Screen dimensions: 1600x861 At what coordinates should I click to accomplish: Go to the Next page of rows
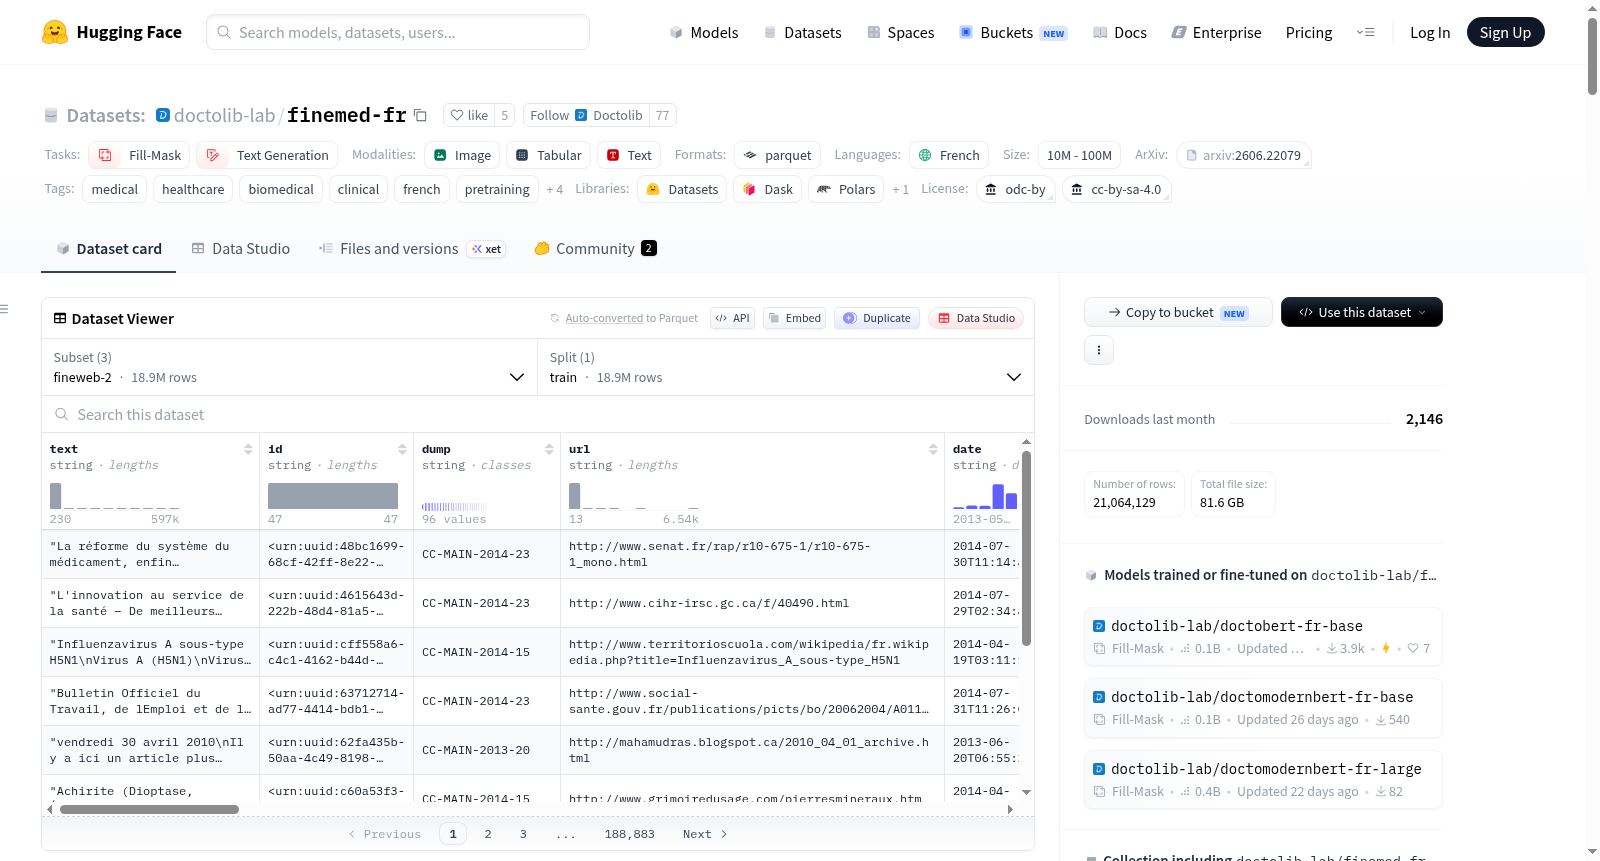(x=704, y=834)
